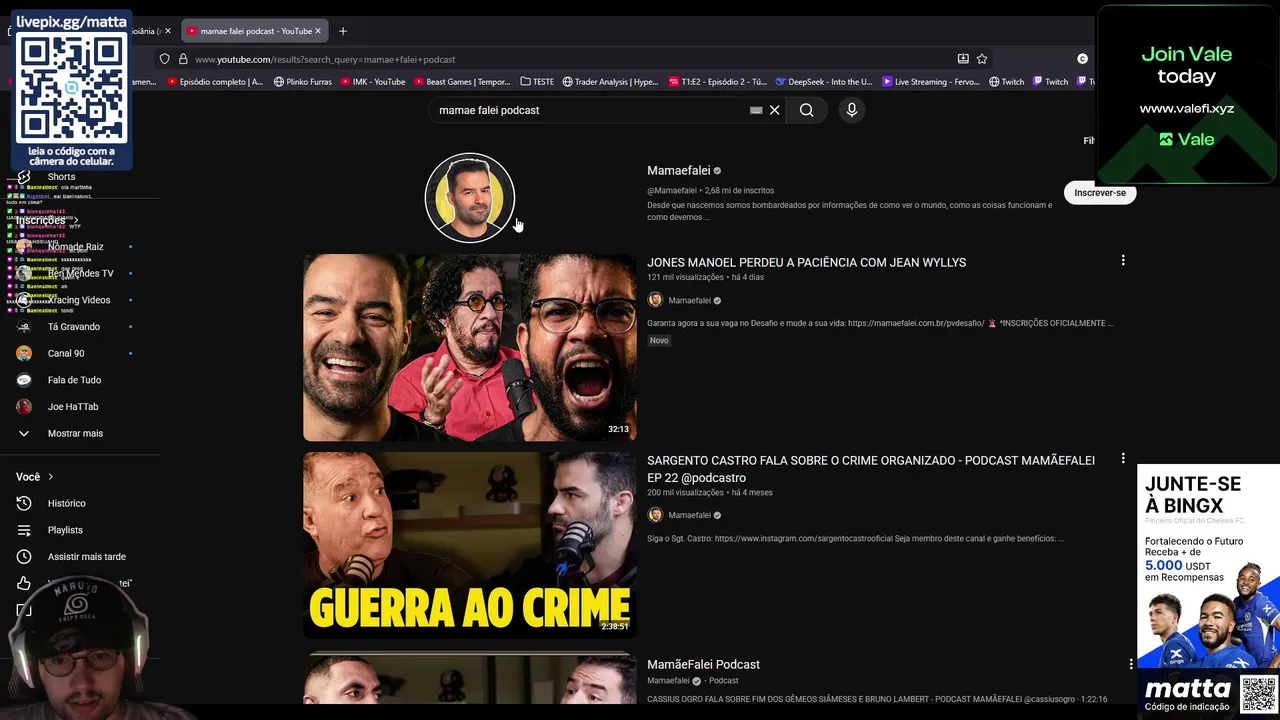Image resolution: width=1280 pixels, height=720 pixels.
Task: Open 'DeepSeek - Into the U...' bookmark
Action: (x=824, y=82)
